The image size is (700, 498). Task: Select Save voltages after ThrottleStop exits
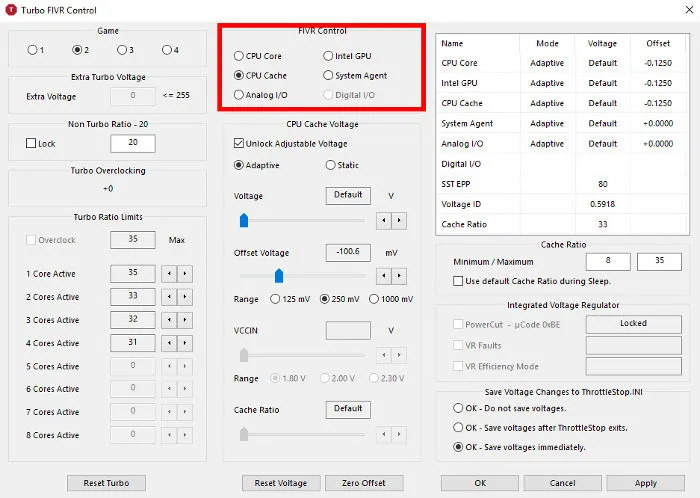458,427
